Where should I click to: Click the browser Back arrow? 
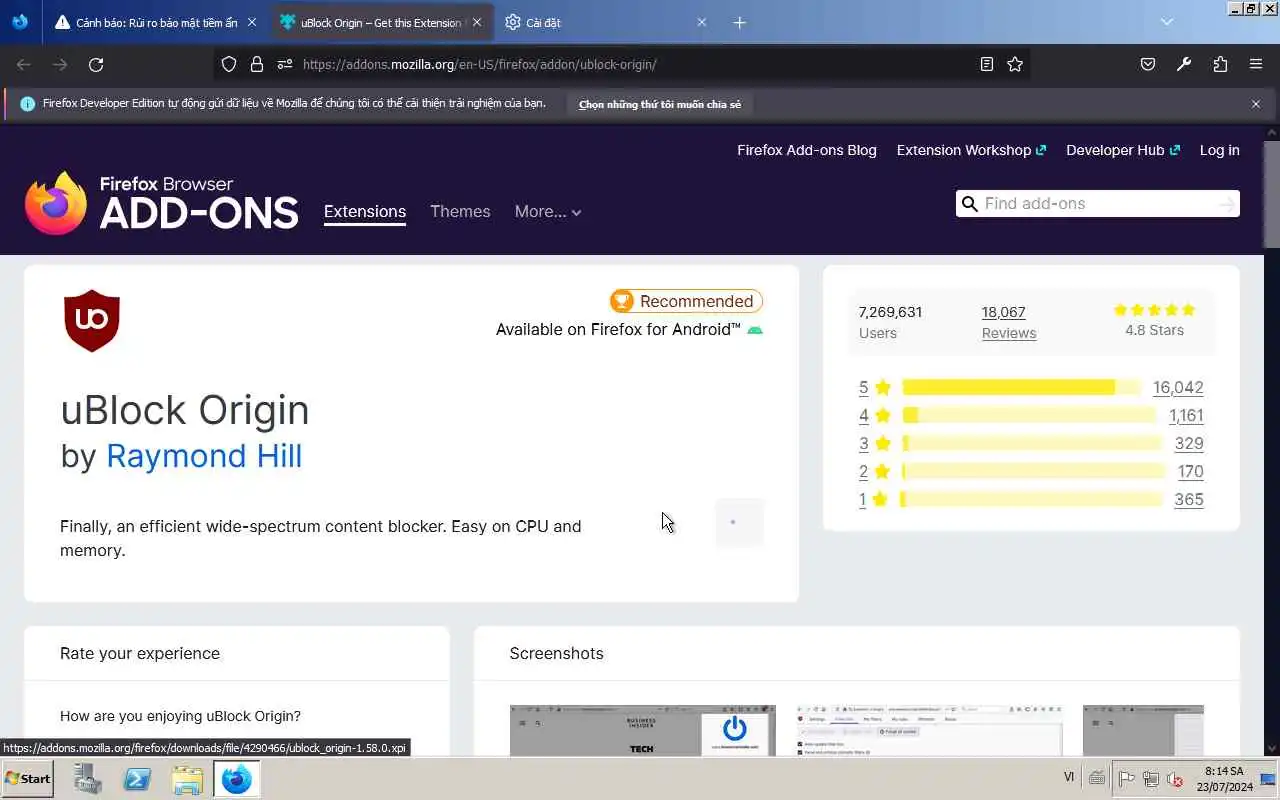click(24, 64)
